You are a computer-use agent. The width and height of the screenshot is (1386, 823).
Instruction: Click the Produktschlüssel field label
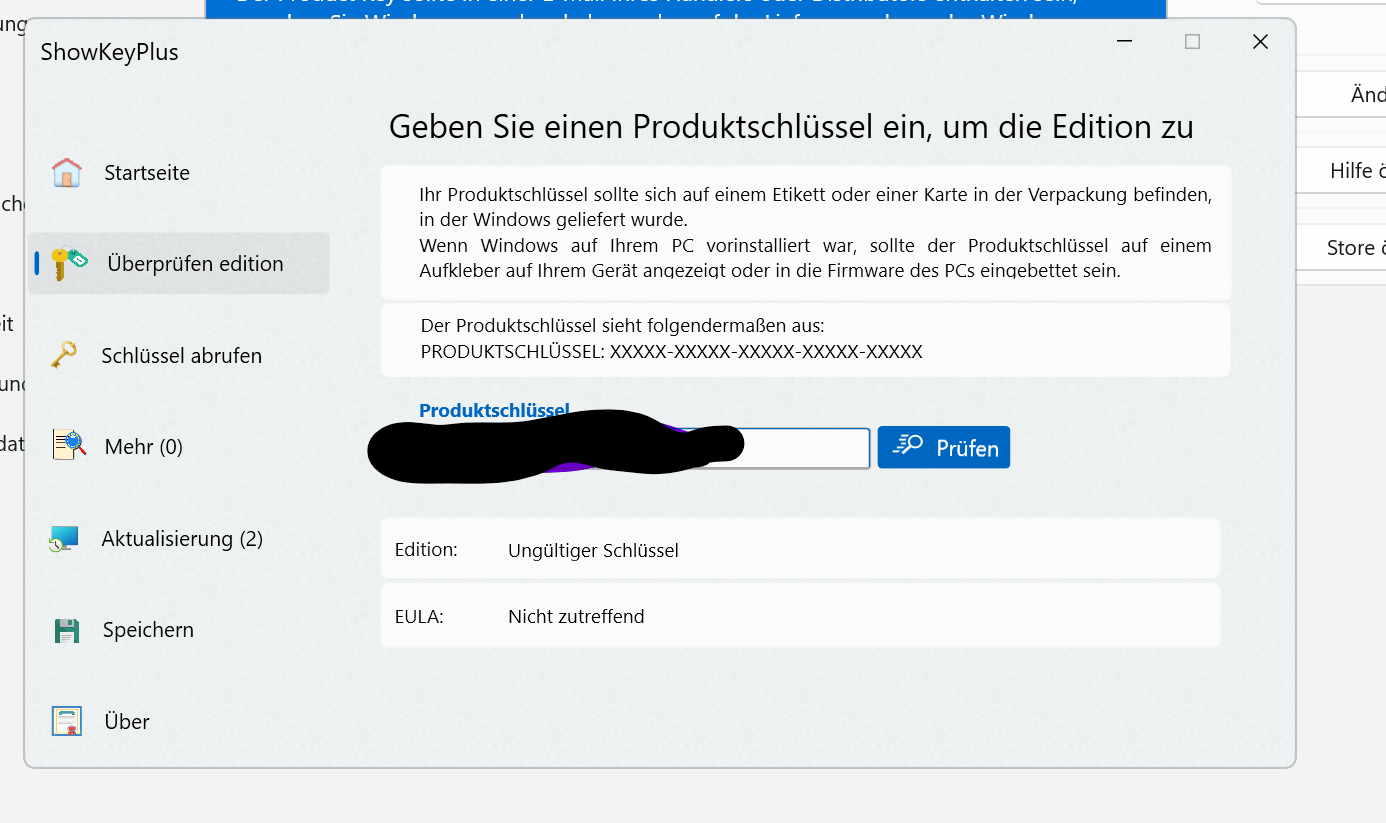pos(494,410)
